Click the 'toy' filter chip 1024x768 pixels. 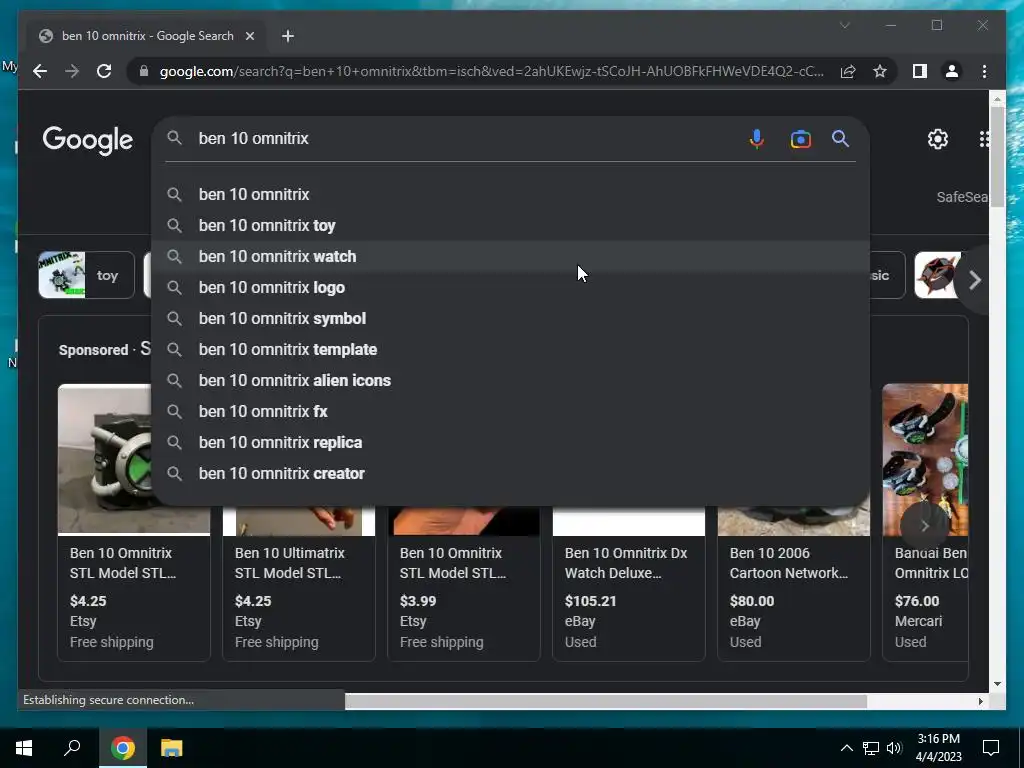point(86,275)
